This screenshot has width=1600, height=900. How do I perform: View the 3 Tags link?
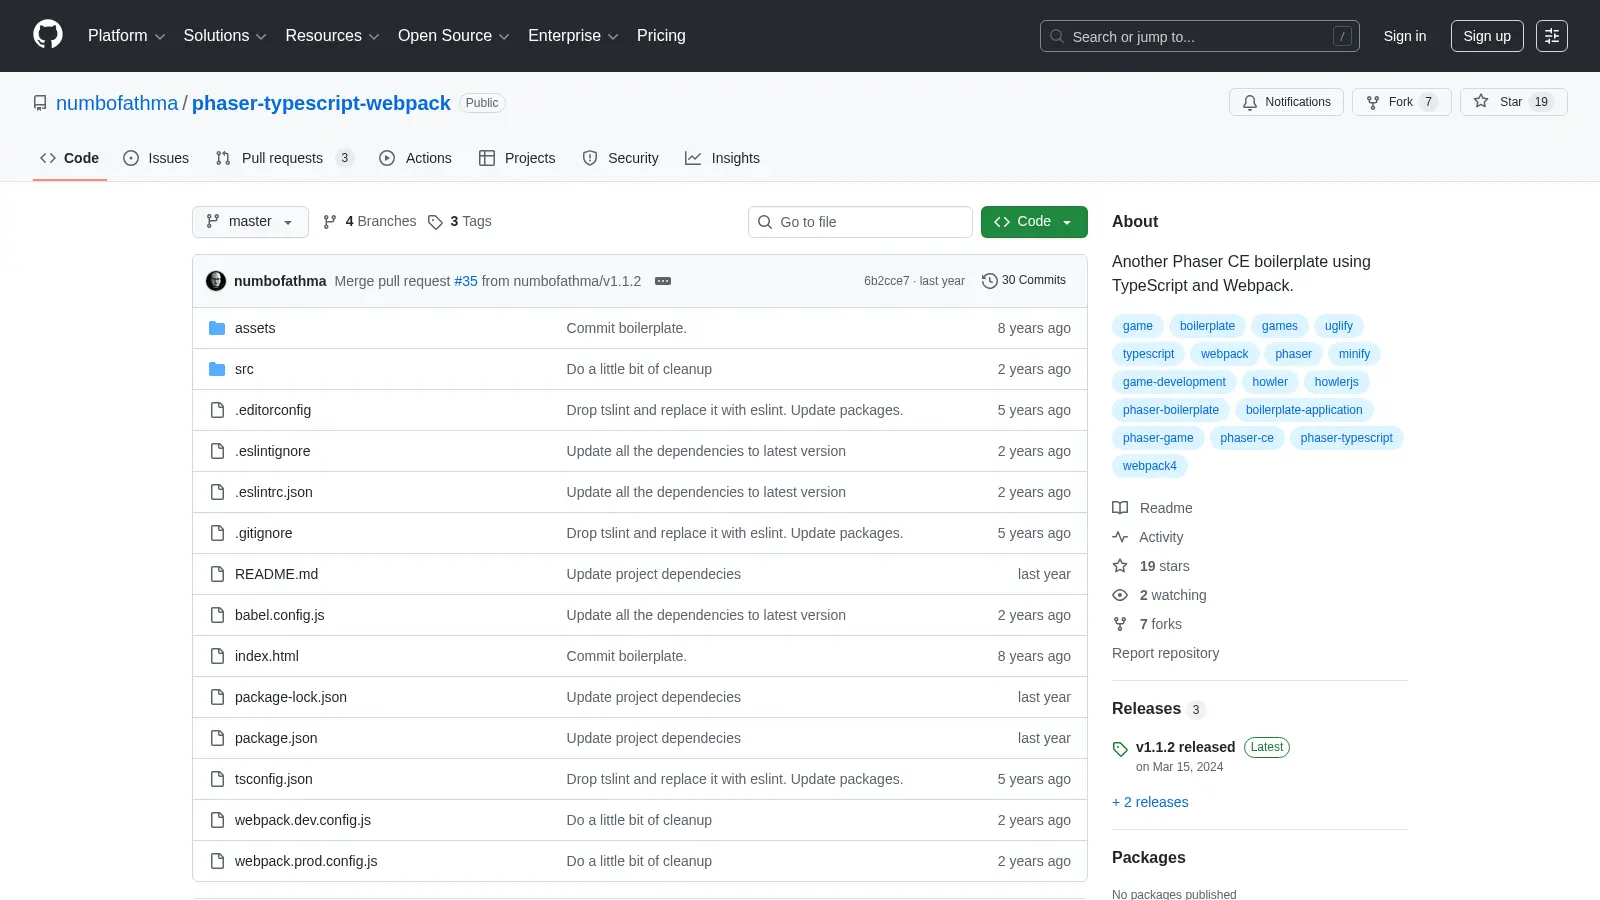tap(459, 221)
